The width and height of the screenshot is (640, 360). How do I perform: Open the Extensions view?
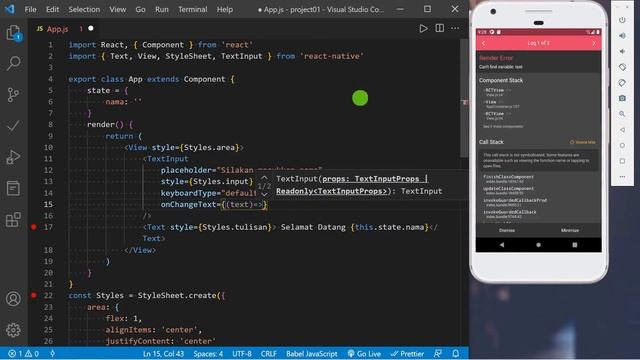coord(13,220)
